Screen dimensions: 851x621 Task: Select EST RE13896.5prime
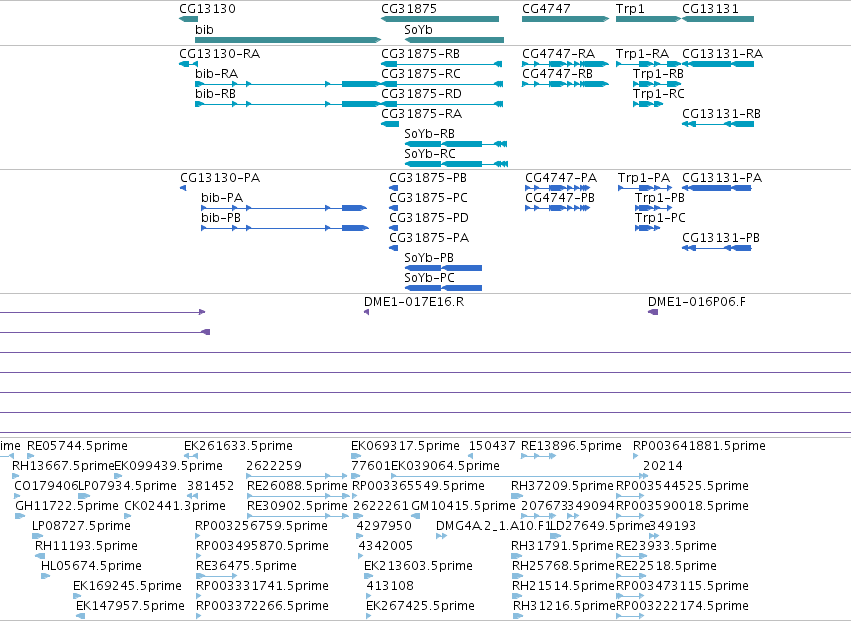[x=571, y=446]
